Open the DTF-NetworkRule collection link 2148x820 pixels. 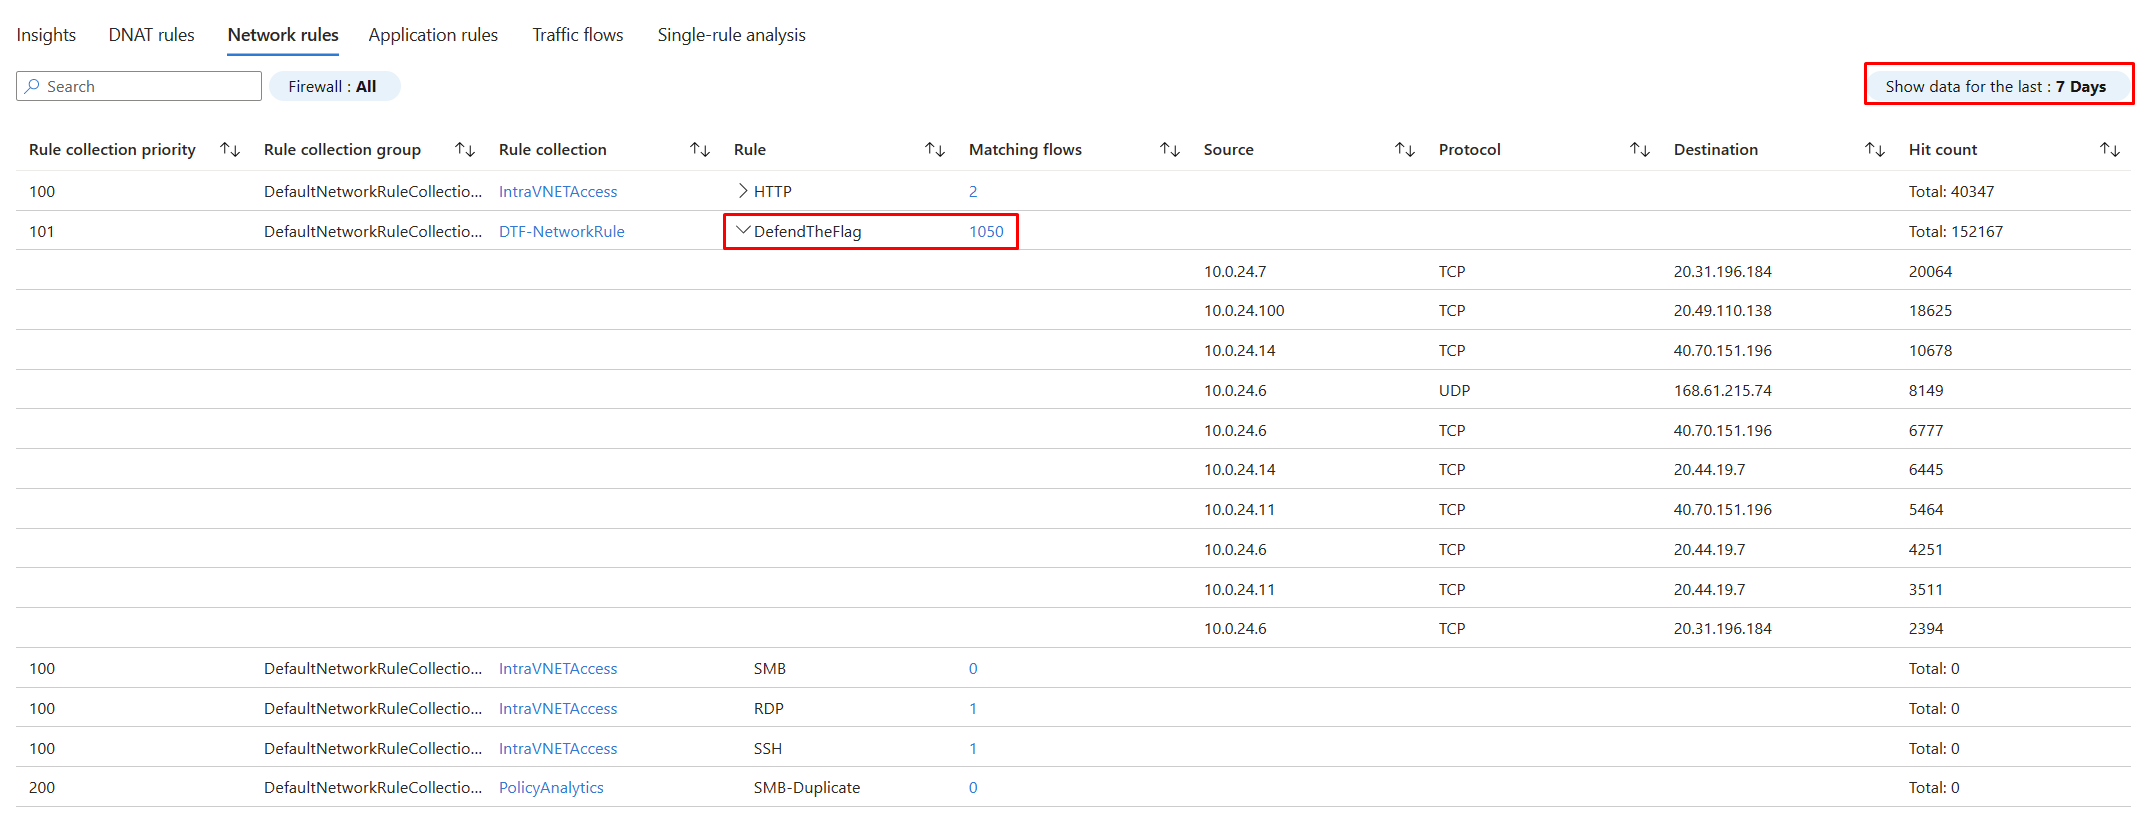tap(561, 232)
